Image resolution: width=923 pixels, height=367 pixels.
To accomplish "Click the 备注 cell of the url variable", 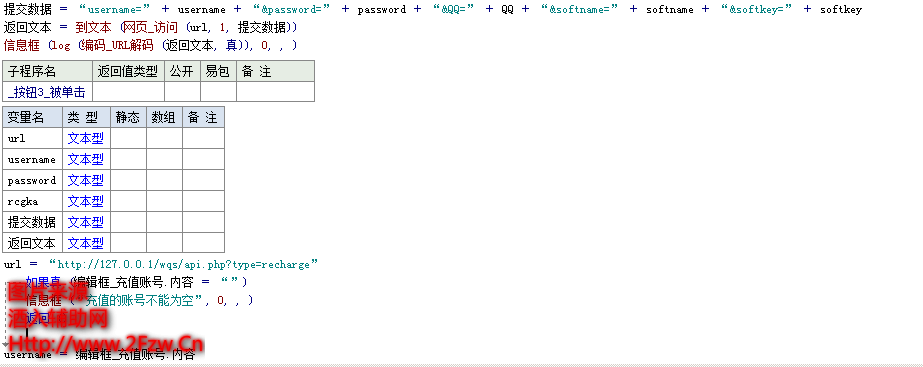I will [x=203, y=138].
